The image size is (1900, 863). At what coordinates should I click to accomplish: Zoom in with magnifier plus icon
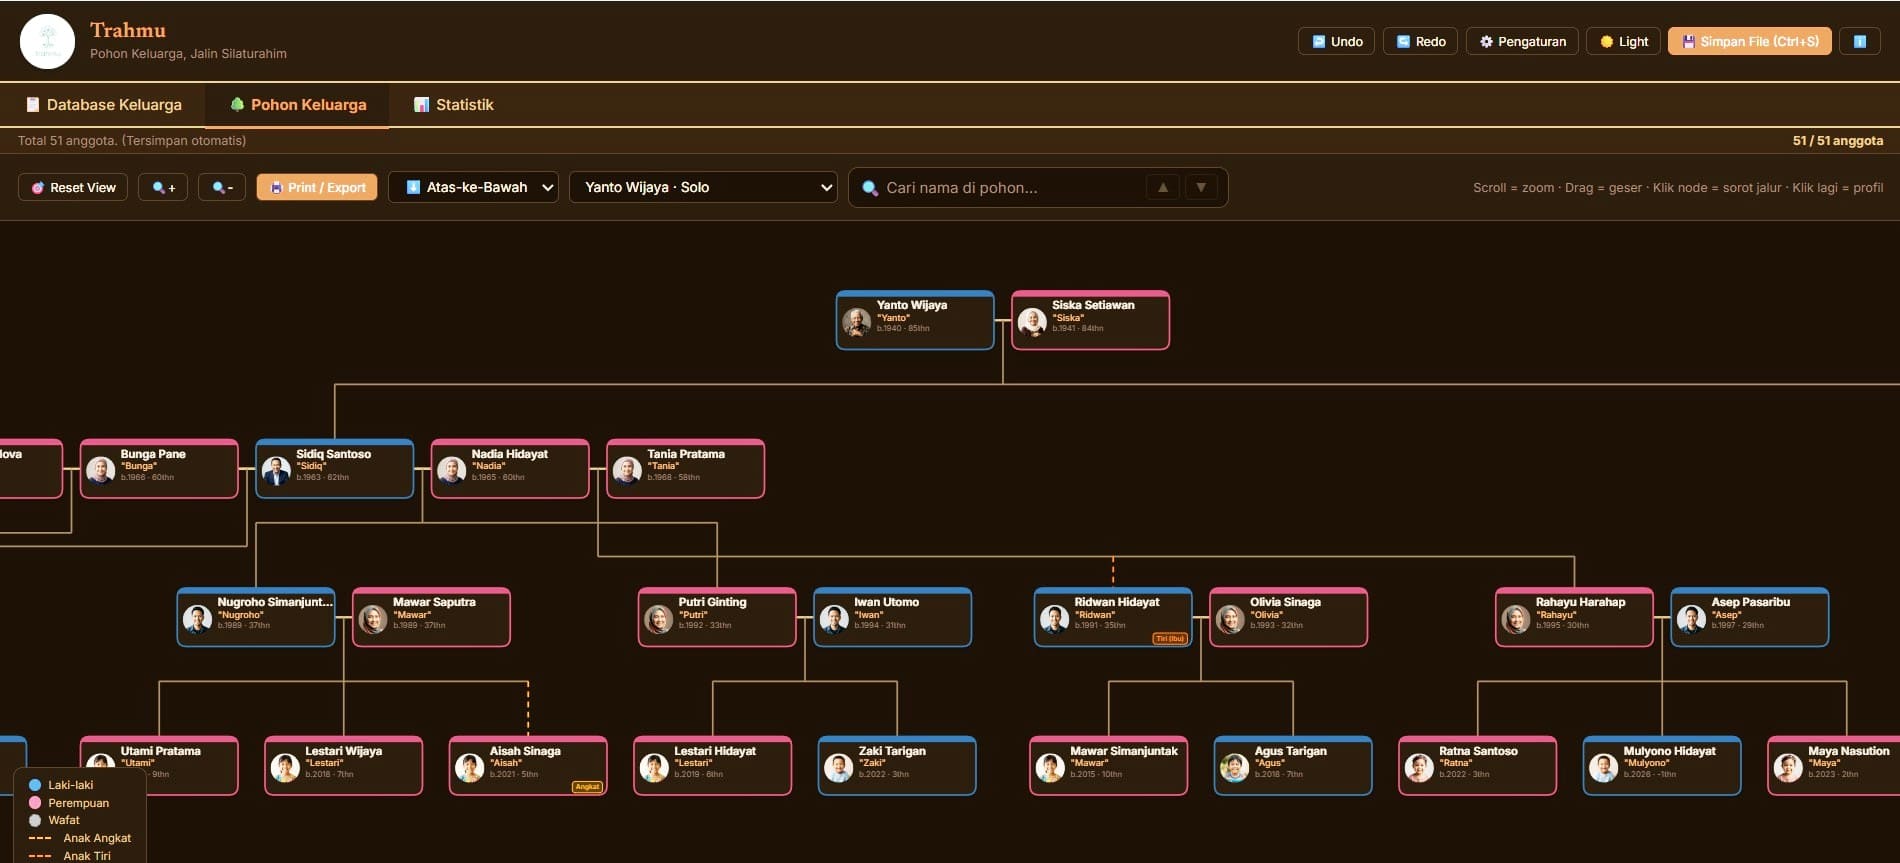(163, 187)
